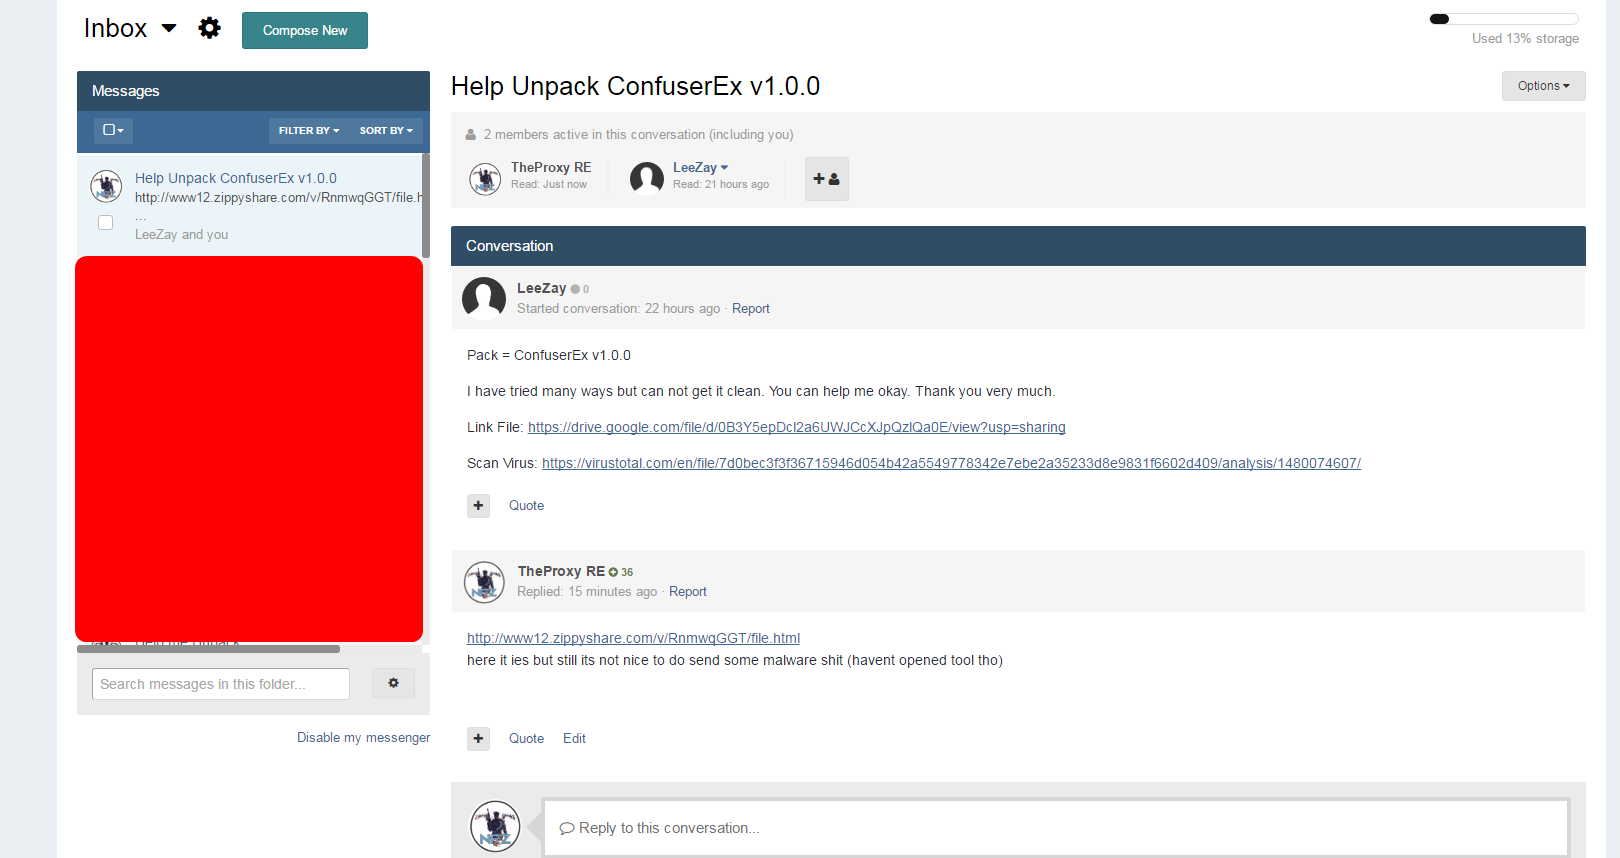Click the Search messages input field
Viewport: 1620px width, 858px height.
coord(221,684)
